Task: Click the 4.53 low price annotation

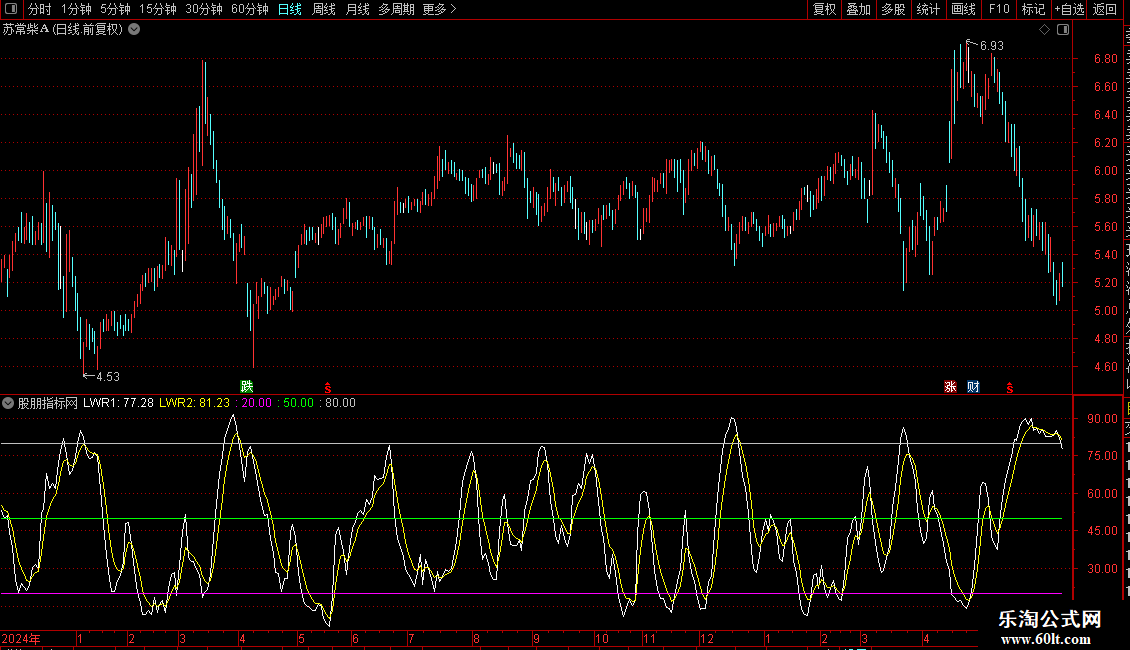Action: tap(107, 377)
